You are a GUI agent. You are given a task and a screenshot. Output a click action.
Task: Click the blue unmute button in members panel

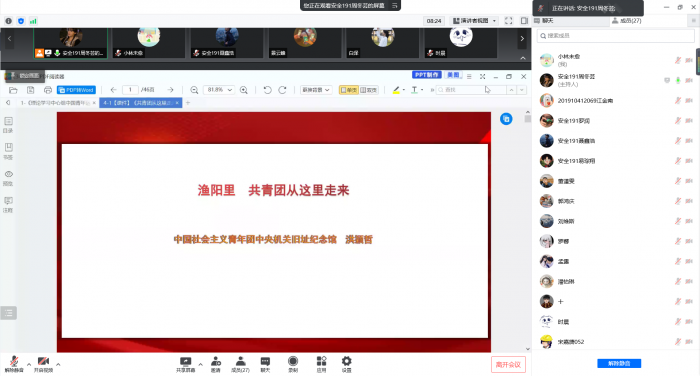[619, 363]
